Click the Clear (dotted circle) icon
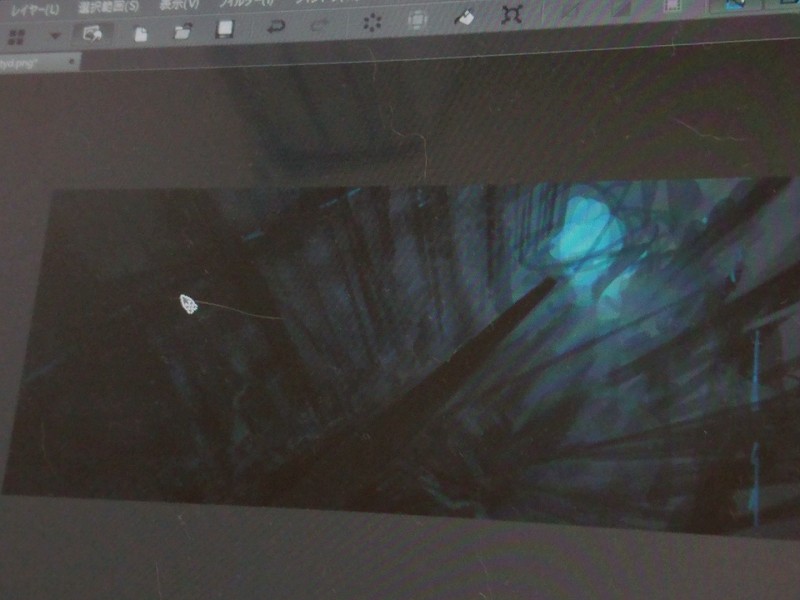 (372, 22)
